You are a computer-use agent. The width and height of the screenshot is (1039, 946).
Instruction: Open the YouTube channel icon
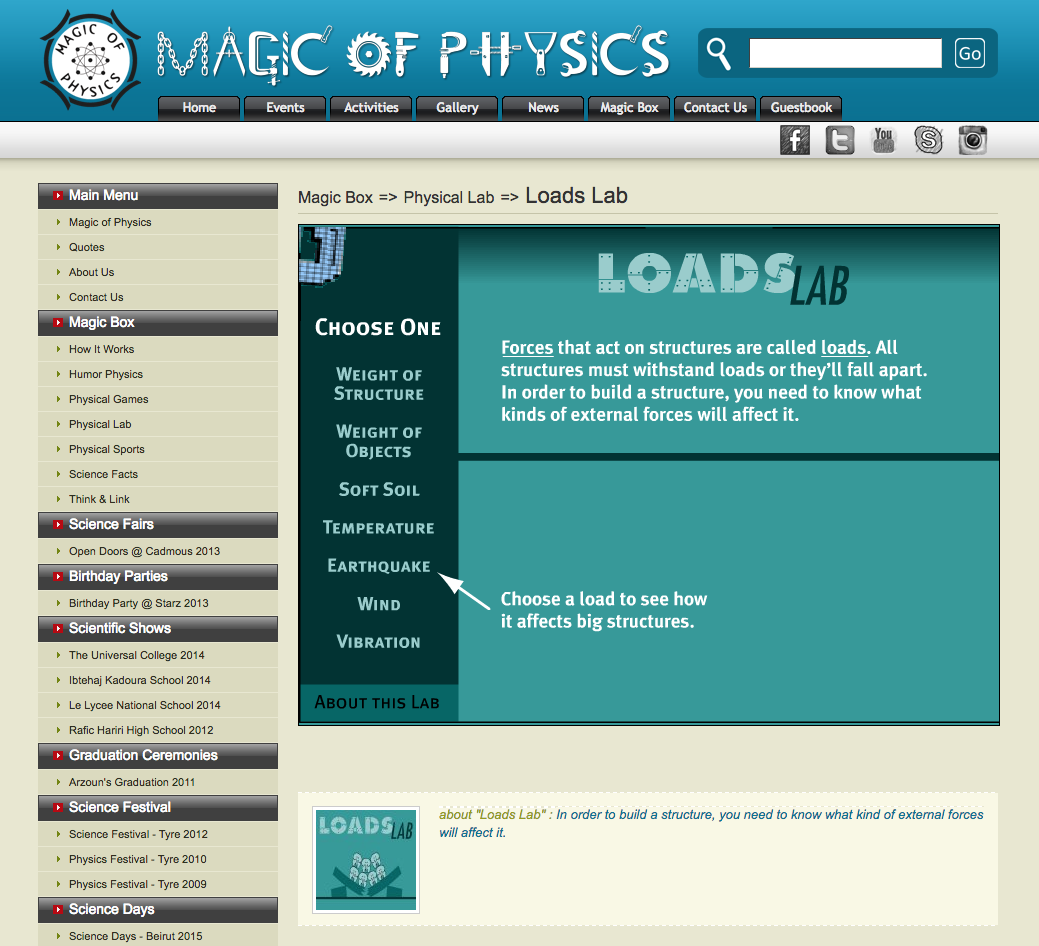pyautogui.click(x=883, y=140)
